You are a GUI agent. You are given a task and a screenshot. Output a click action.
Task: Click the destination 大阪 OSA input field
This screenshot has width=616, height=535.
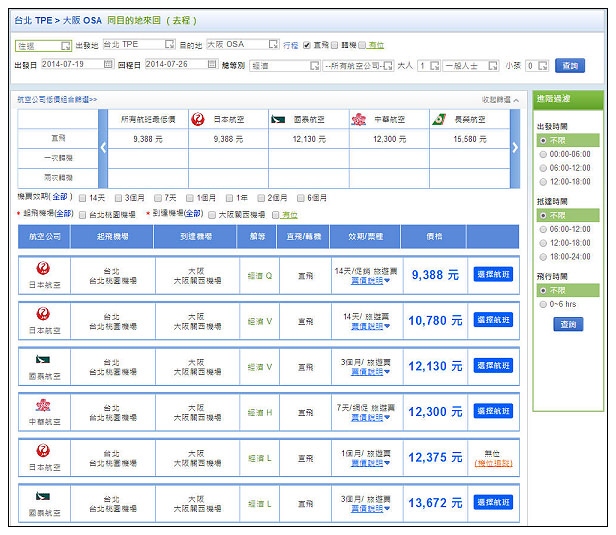(240, 45)
